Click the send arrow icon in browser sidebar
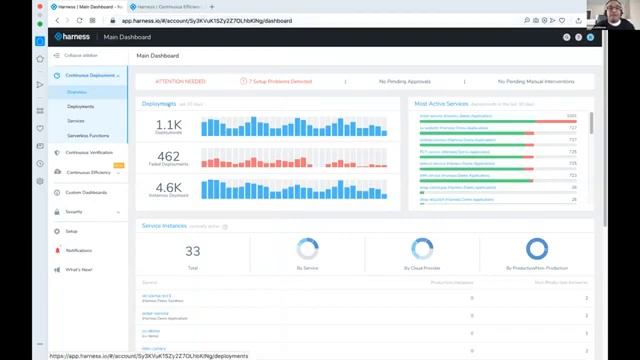This screenshot has height=360, width=640. point(40,84)
